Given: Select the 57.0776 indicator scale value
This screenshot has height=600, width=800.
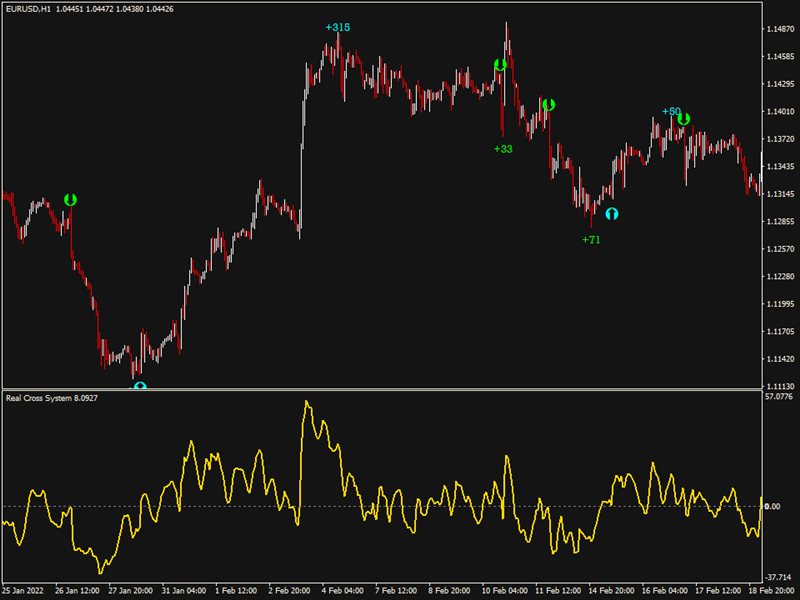Looking at the screenshot, I should [x=780, y=398].
